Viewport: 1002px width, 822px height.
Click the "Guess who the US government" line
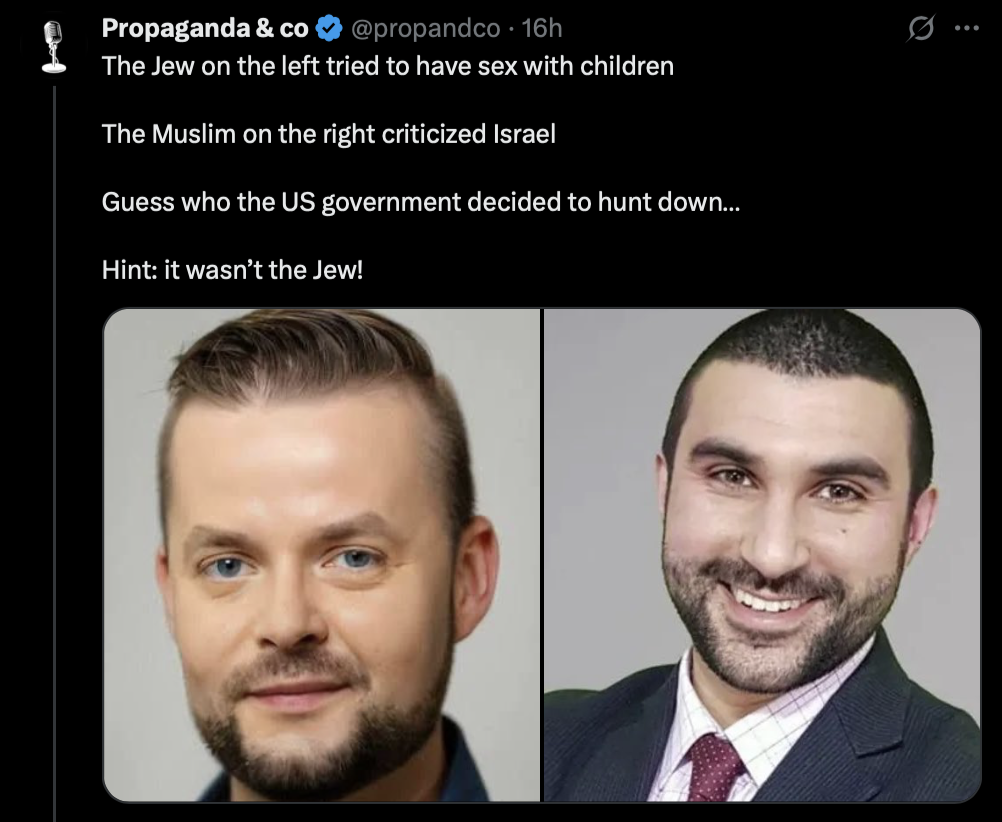click(420, 202)
